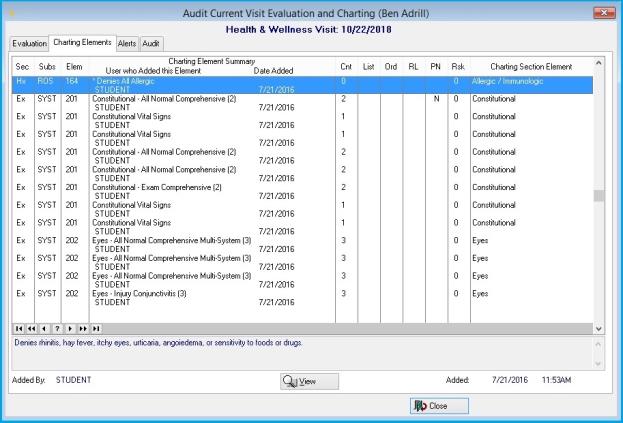623x423 pixels.
Task: Select the Denies All Allergic row
Action: coord(302,85)
